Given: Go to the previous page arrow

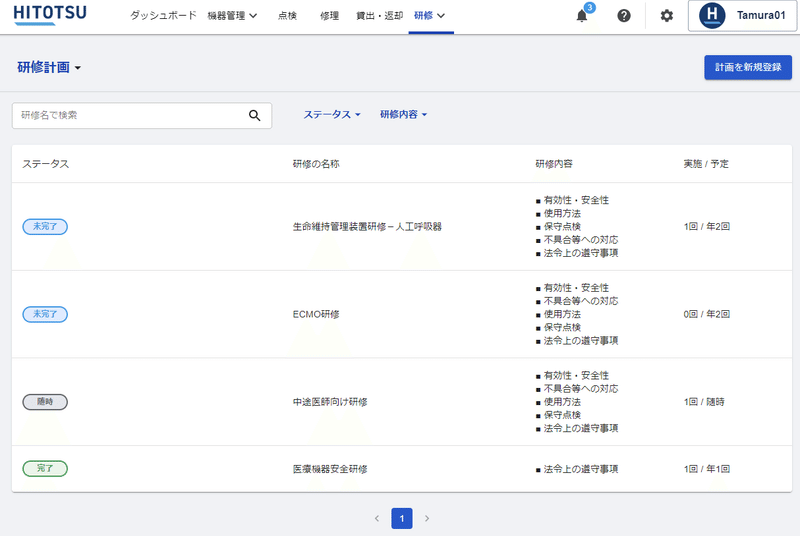Looking at the screenshot, I should point(377,518).
